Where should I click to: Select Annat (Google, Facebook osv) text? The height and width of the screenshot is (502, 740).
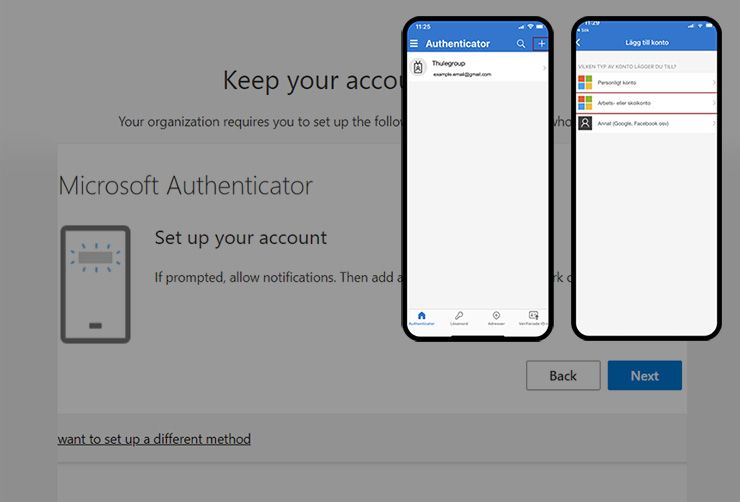pyautogui.click(x=633, y=124)
